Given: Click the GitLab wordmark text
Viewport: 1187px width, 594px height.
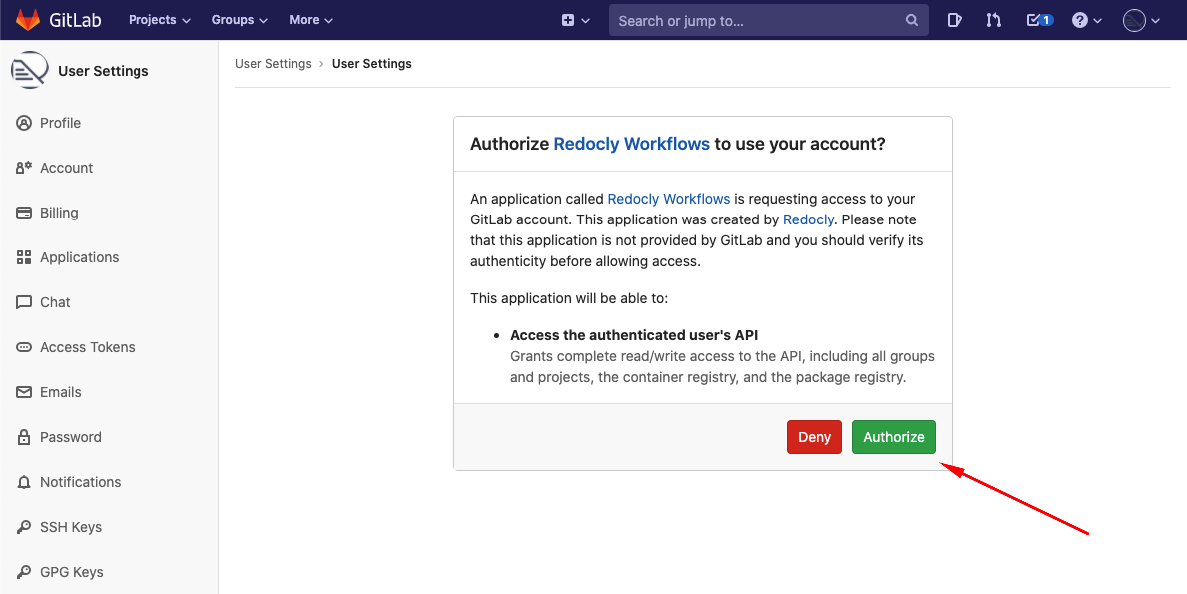Looking at the screenshot, I should (75, 20).
